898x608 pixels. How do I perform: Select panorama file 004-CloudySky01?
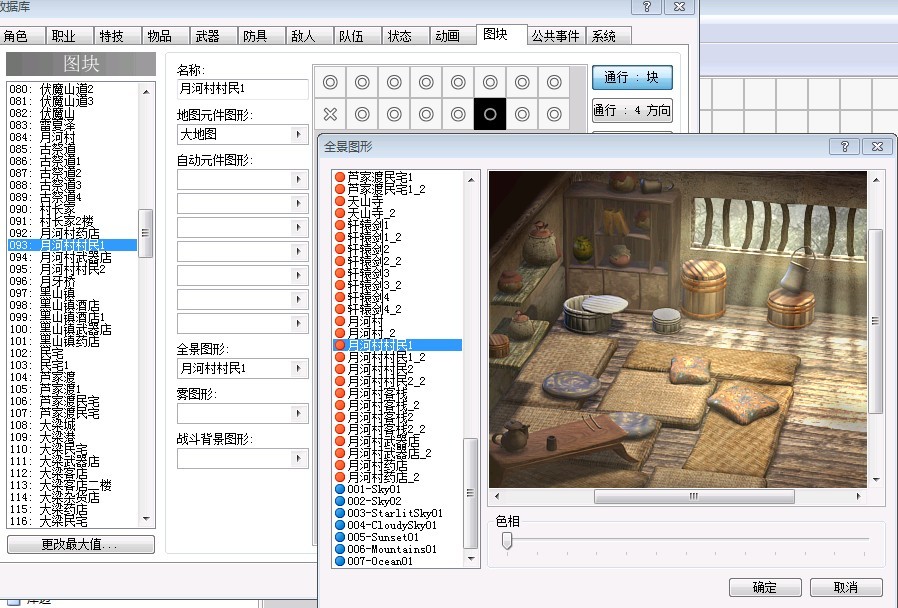[397, 525]
